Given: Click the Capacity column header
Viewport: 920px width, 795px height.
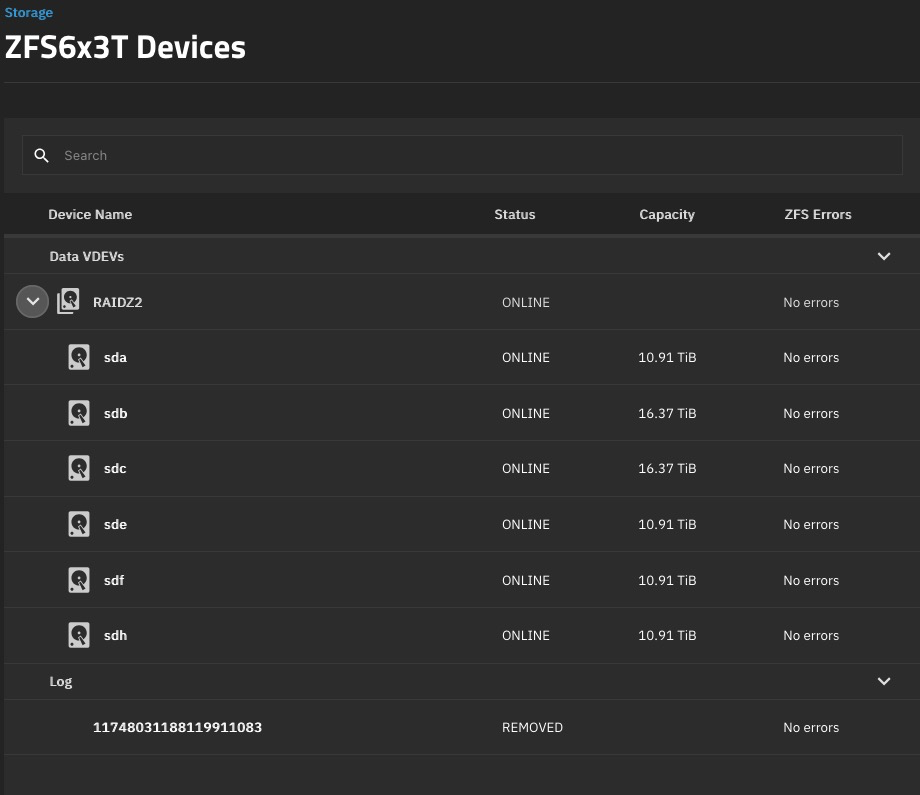Looking at the screenshot, I should pos(666,214).
